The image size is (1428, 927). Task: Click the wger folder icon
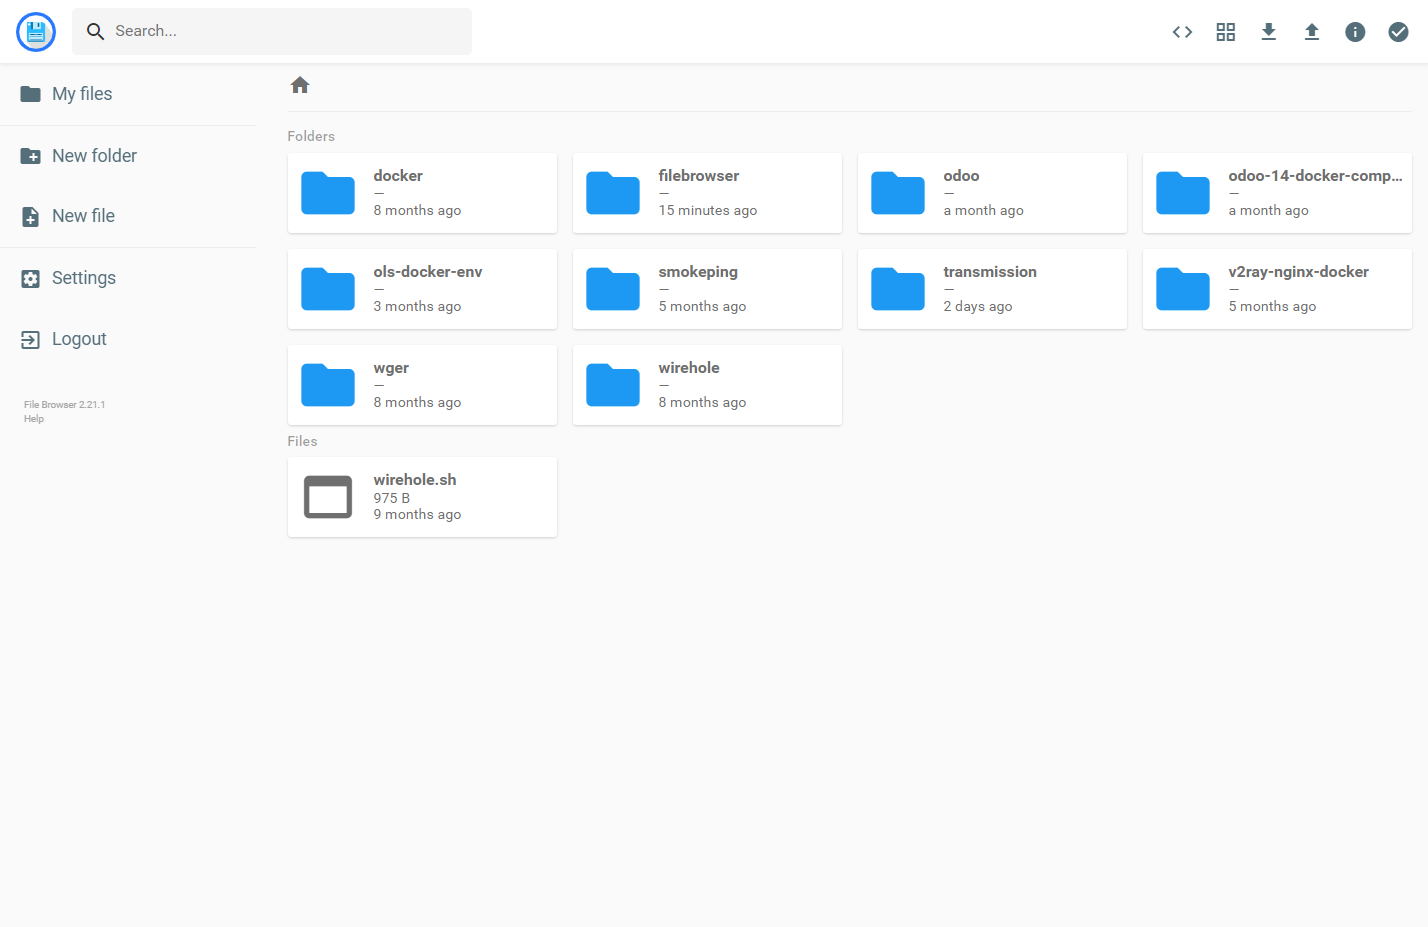coord(328,385)
